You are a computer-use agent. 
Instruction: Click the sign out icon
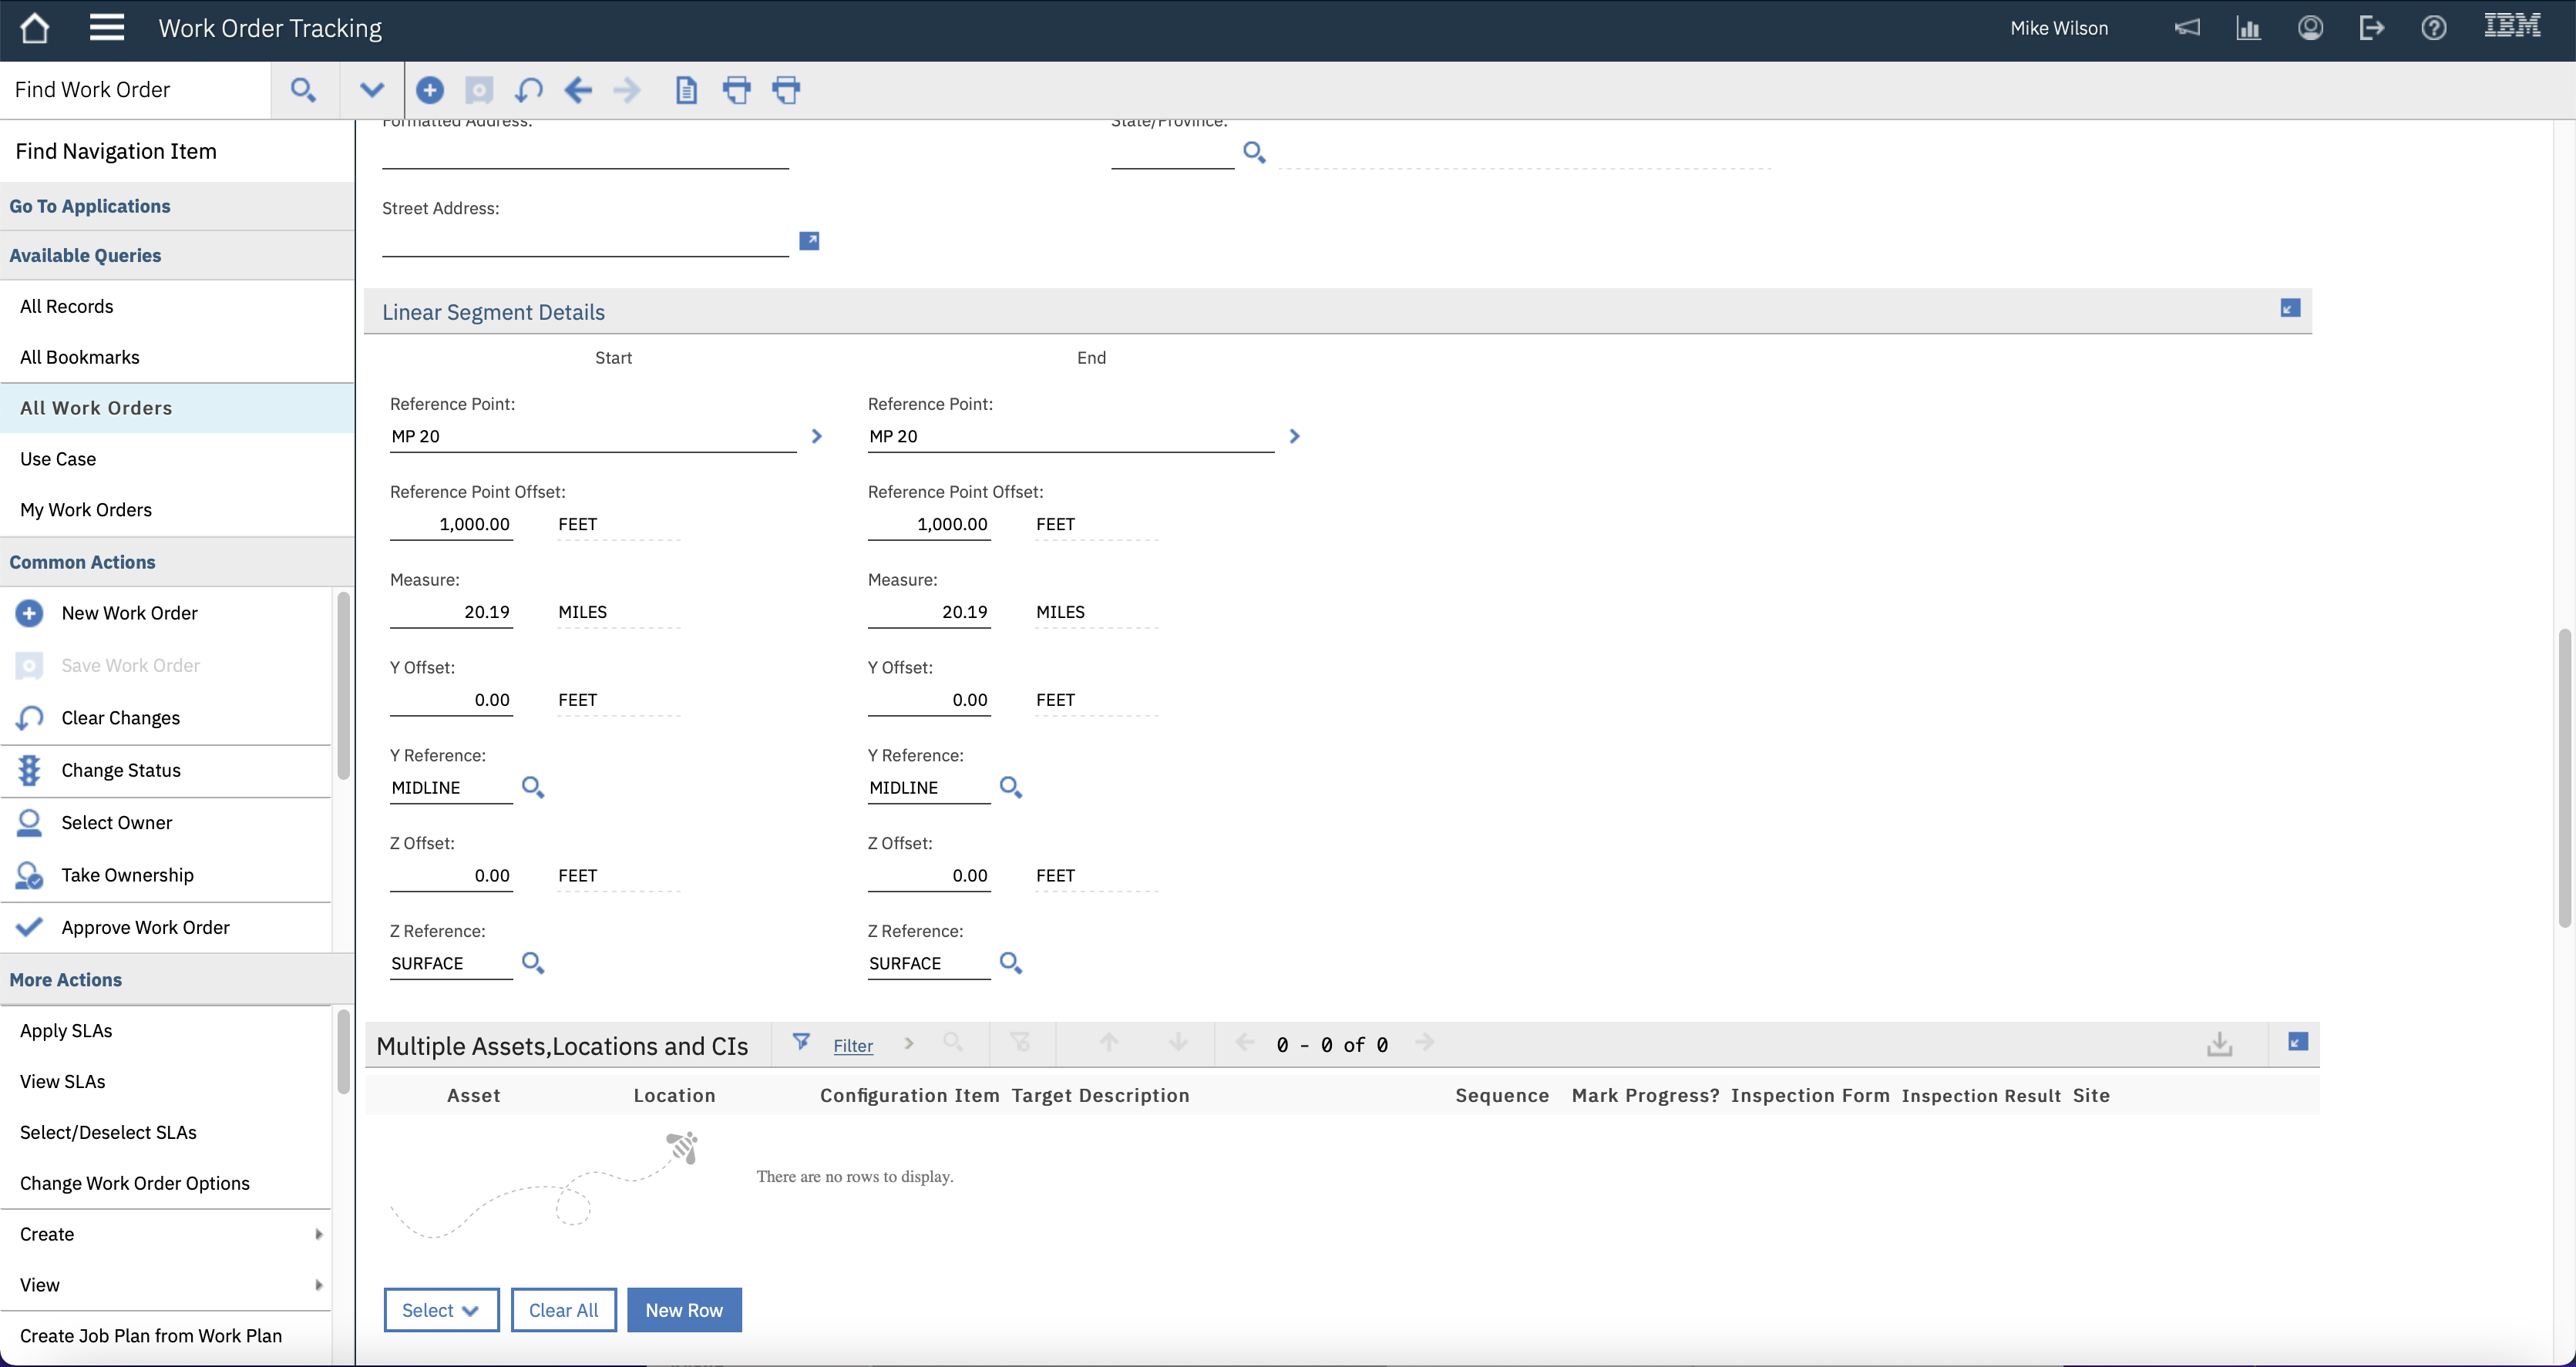2371,28
